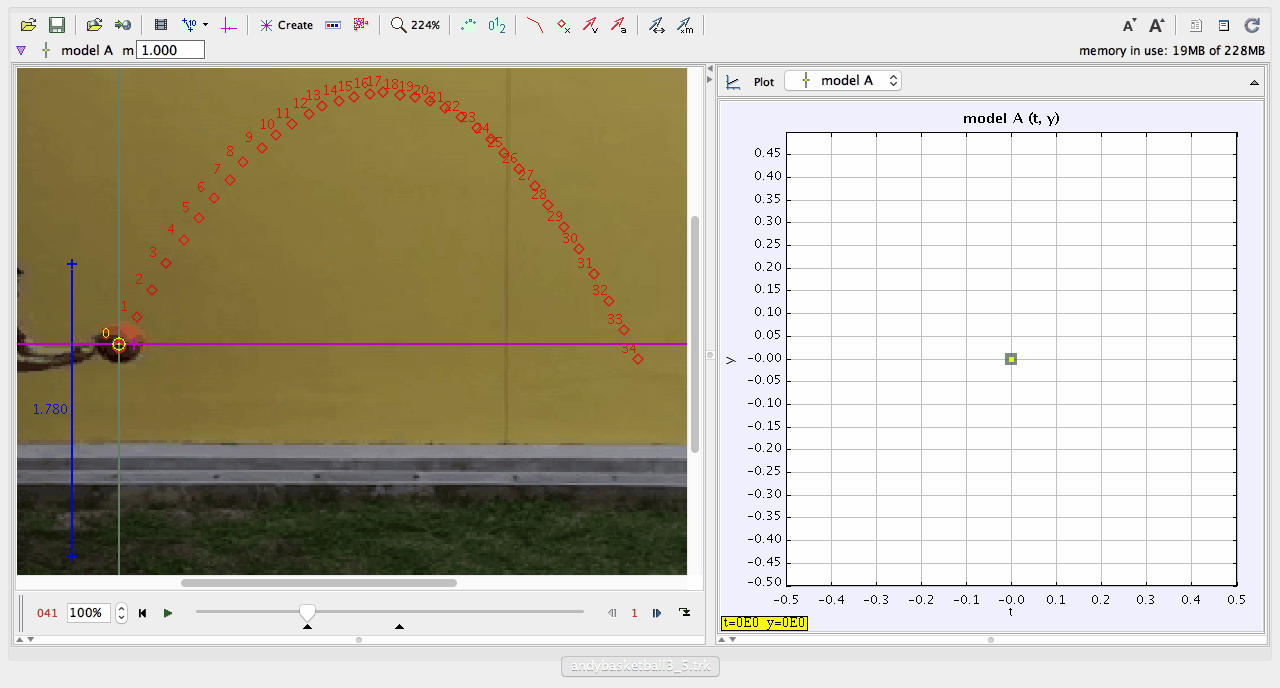Expand pane with left splitter arrows
The image size is (1280, 688).
point(24,639)
